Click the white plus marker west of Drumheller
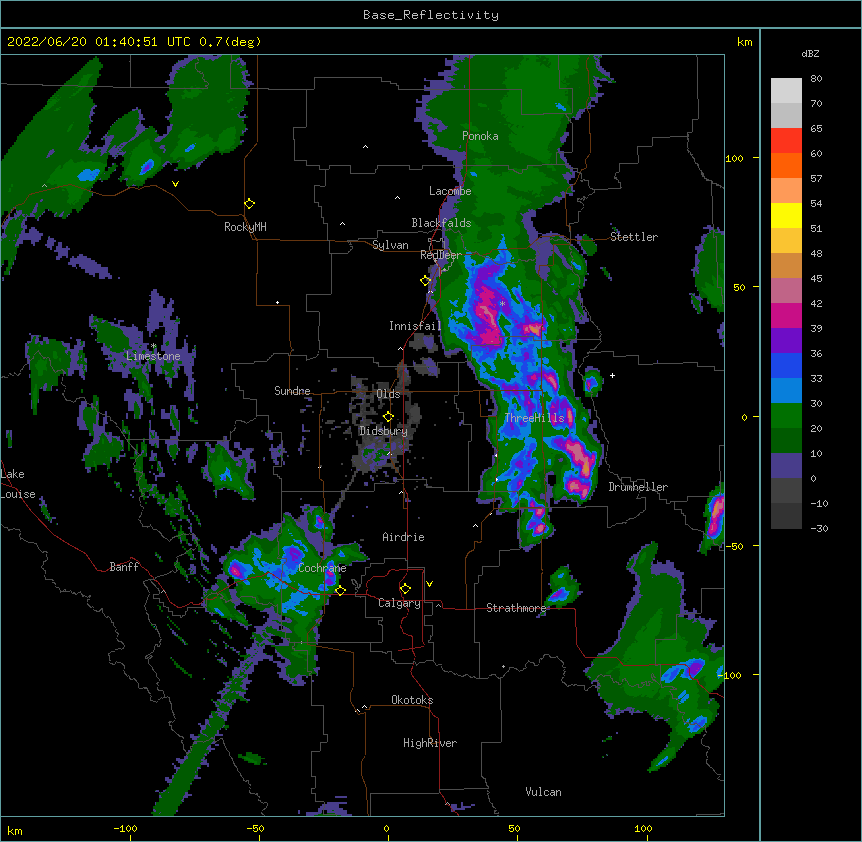 coord(612,375)
